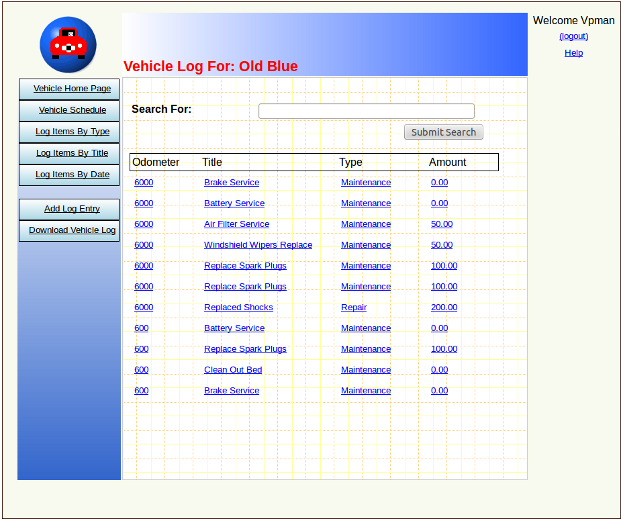
Task: Open Windshield Wipers Replace entry
Action: [x=258, y=245]
